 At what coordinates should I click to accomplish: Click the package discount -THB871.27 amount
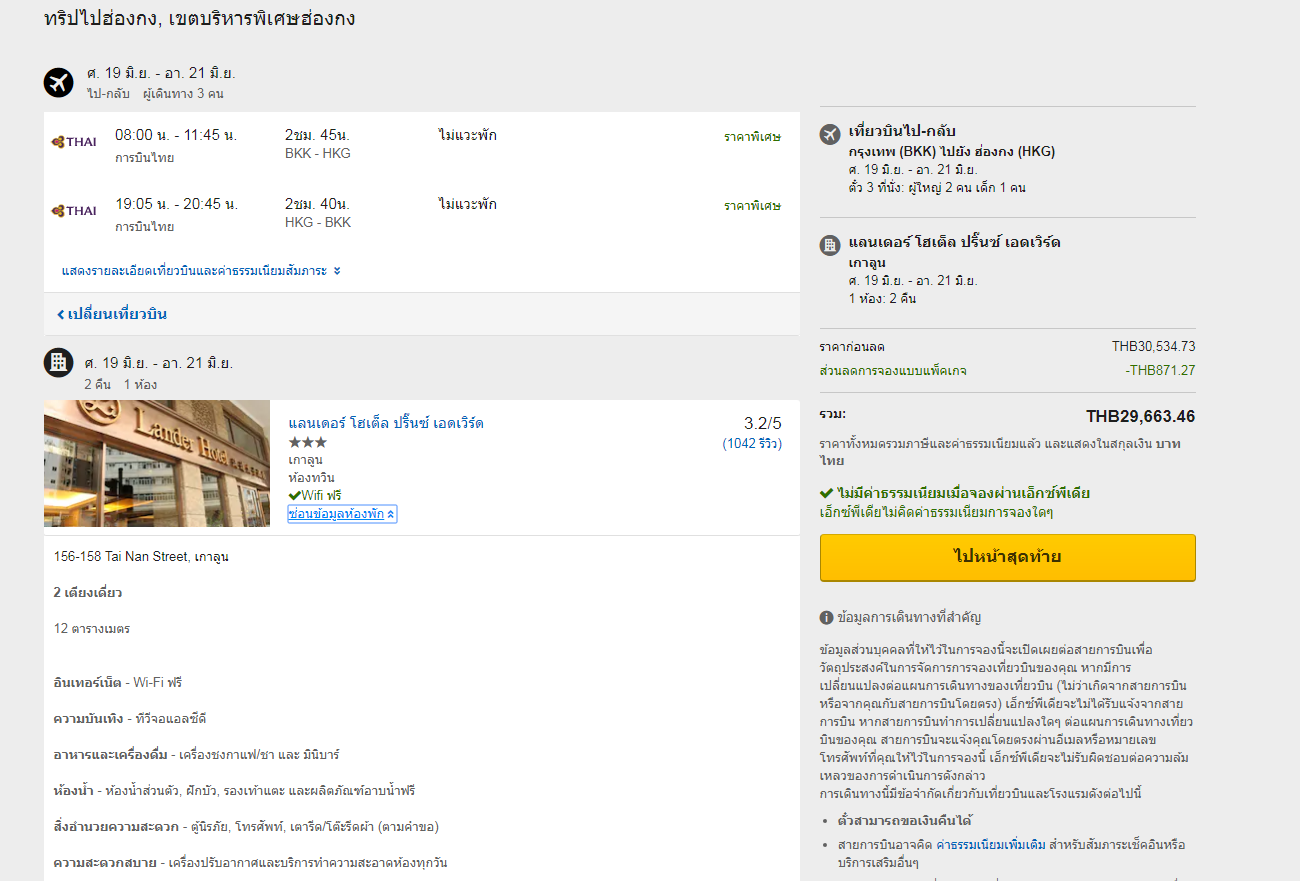pos(1160,371)
